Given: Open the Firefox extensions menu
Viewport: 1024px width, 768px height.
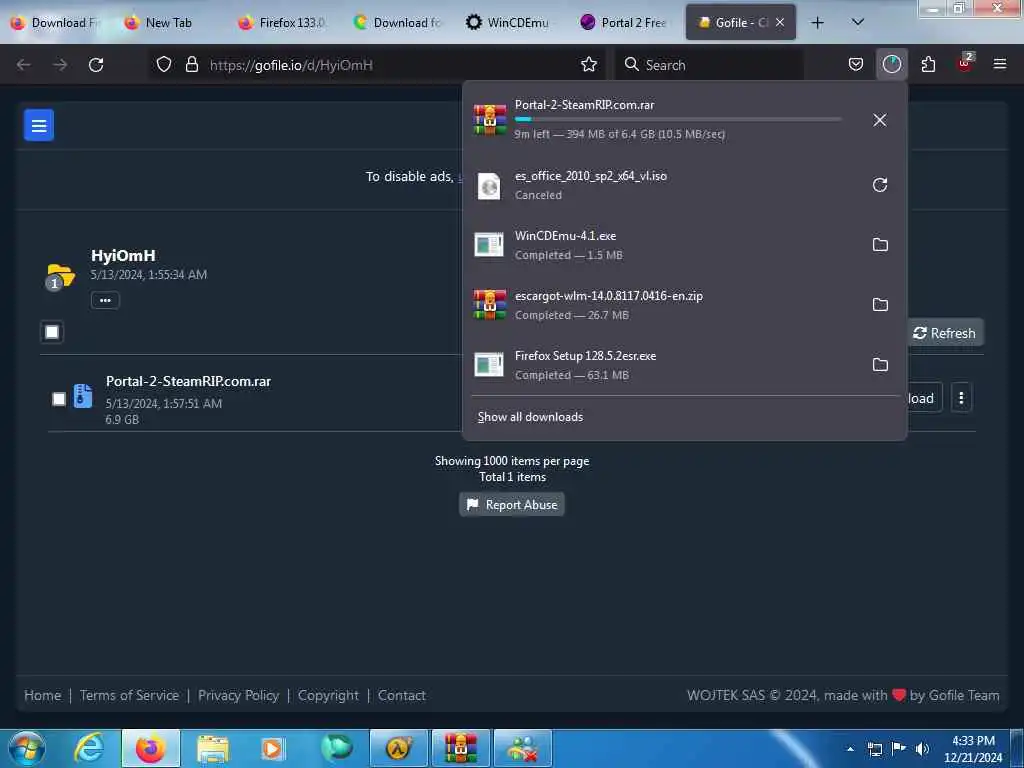Looking at the screenshot, I should 928,64.
